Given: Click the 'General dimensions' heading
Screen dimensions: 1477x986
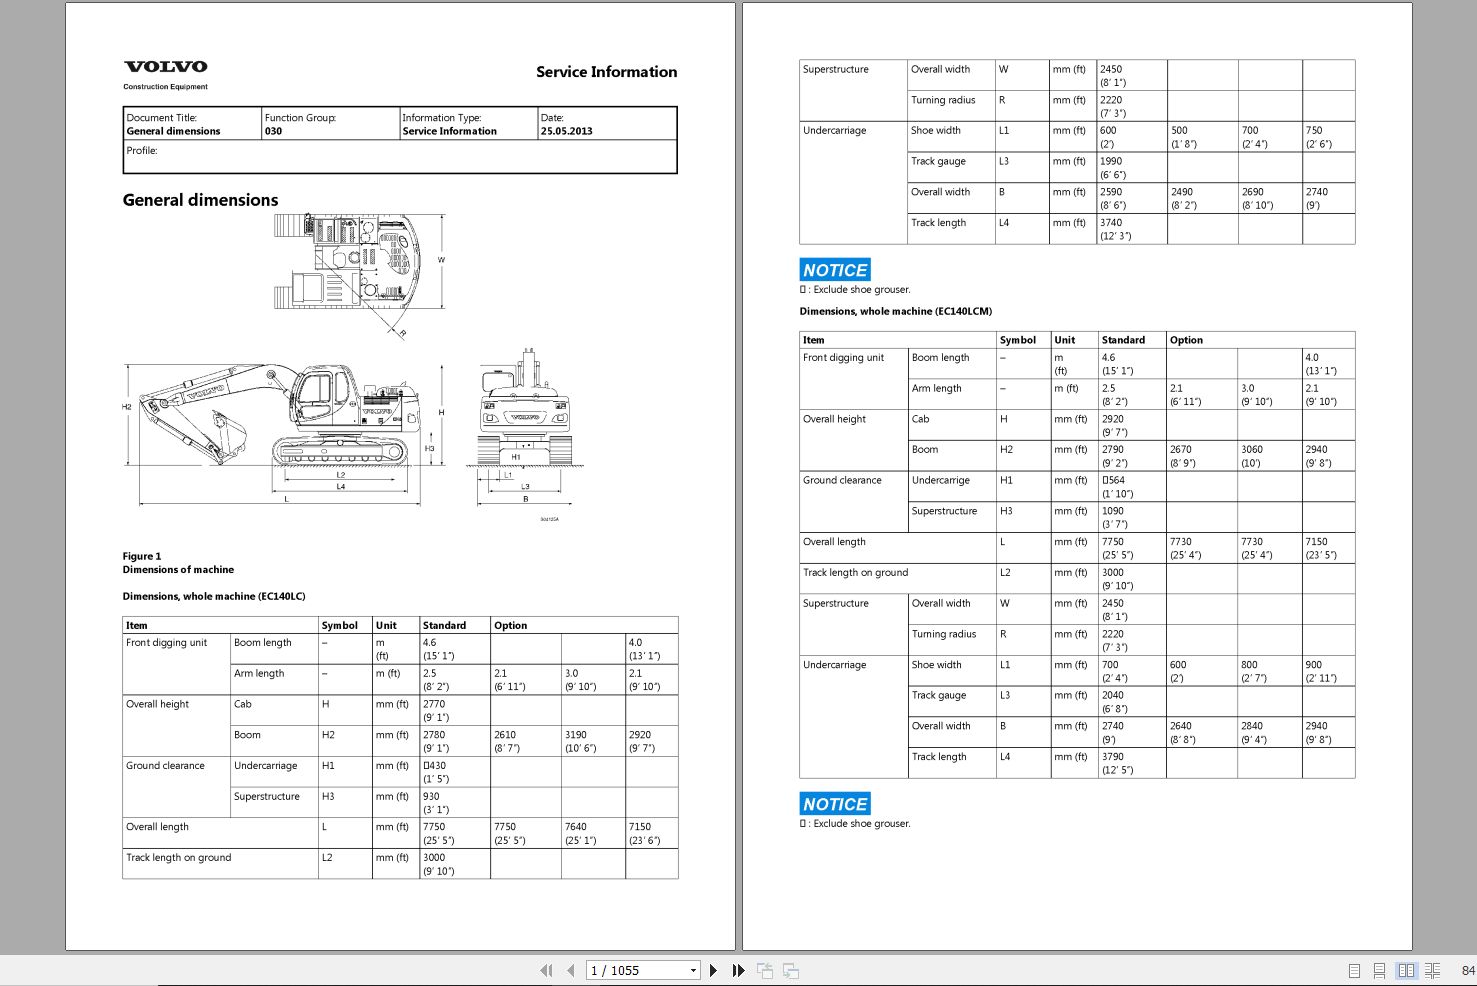Looking at the screenshot, I should (x=200, y=200).
